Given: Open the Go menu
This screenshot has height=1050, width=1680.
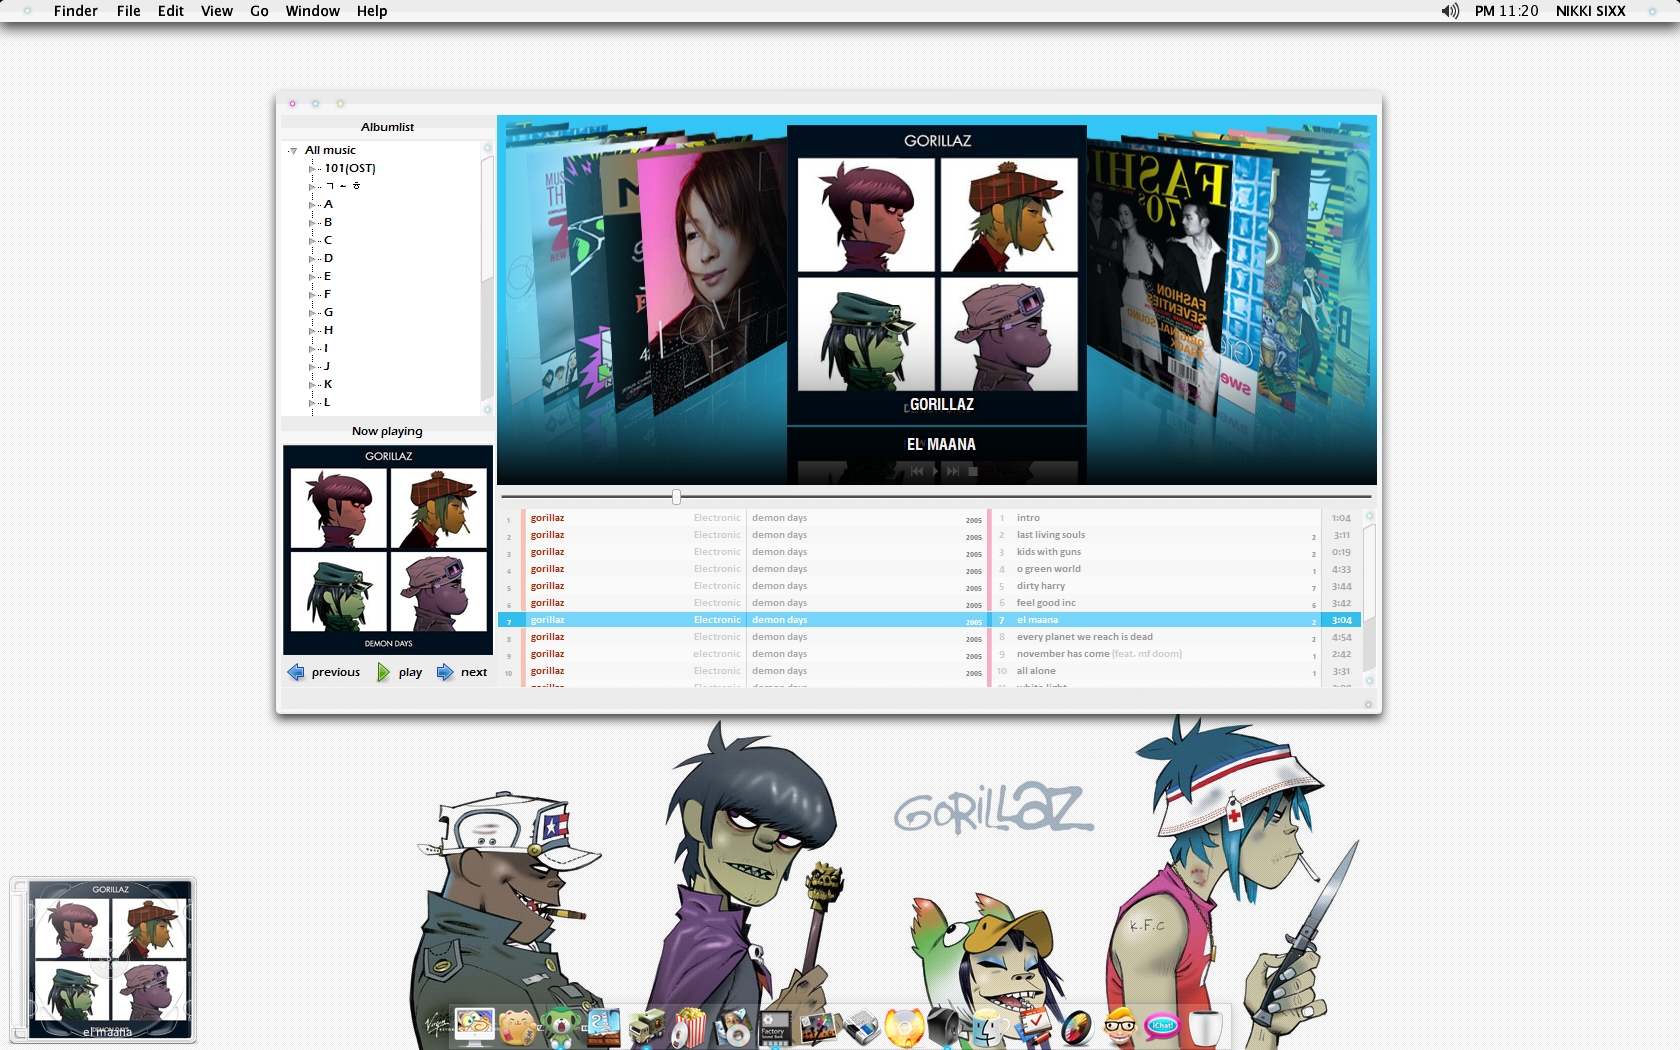Looking at the screenshot, I should pyautogui.click(x=259, y=11).
